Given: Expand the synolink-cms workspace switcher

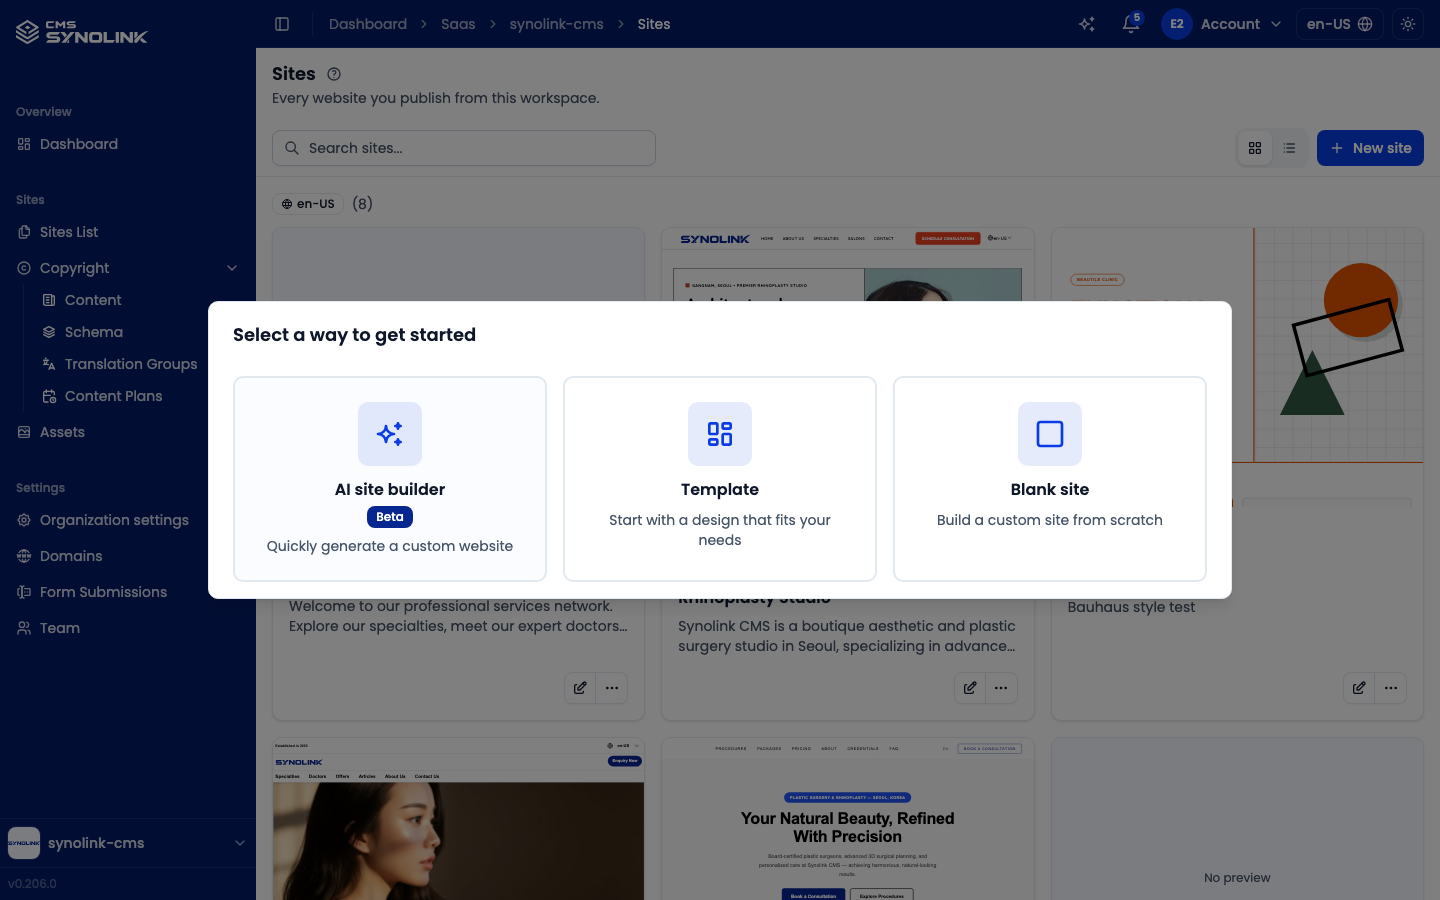Looking at the screenshot, I should pyautogui.click(x=128, y=843).
